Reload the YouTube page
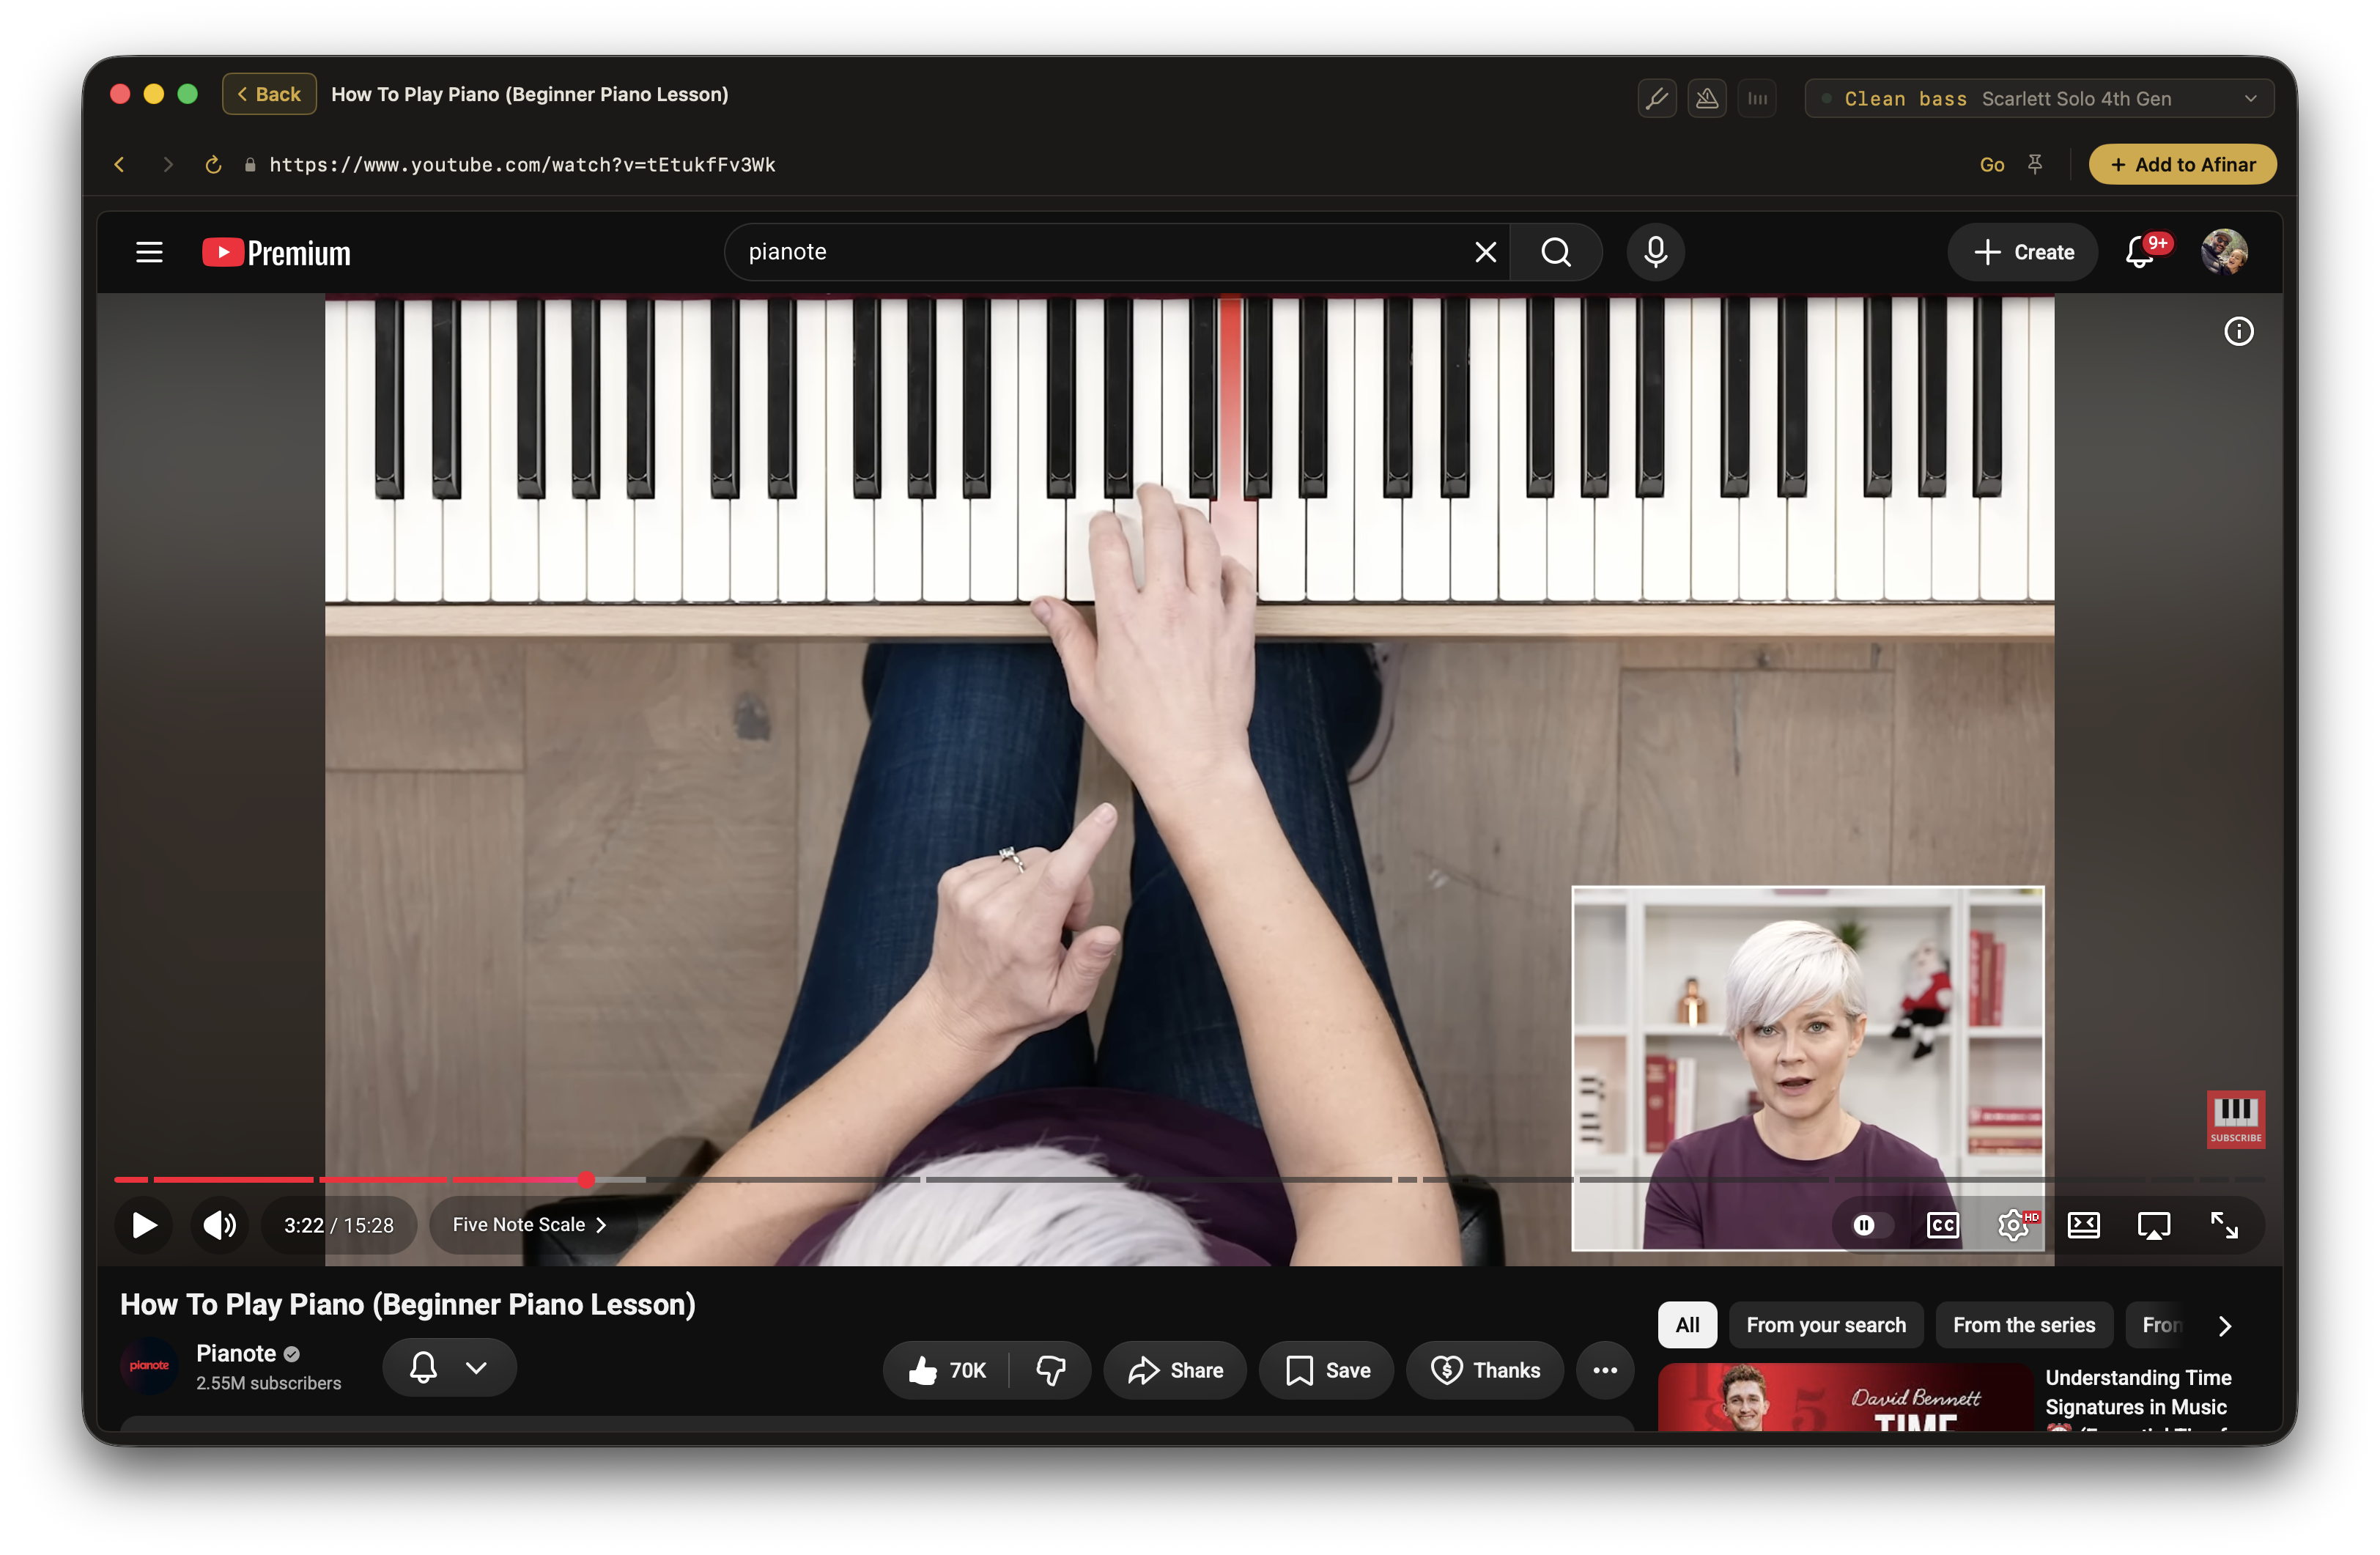Viewport: 2380px width, 1555px height. pyautogui.click(x=213, y=164)
